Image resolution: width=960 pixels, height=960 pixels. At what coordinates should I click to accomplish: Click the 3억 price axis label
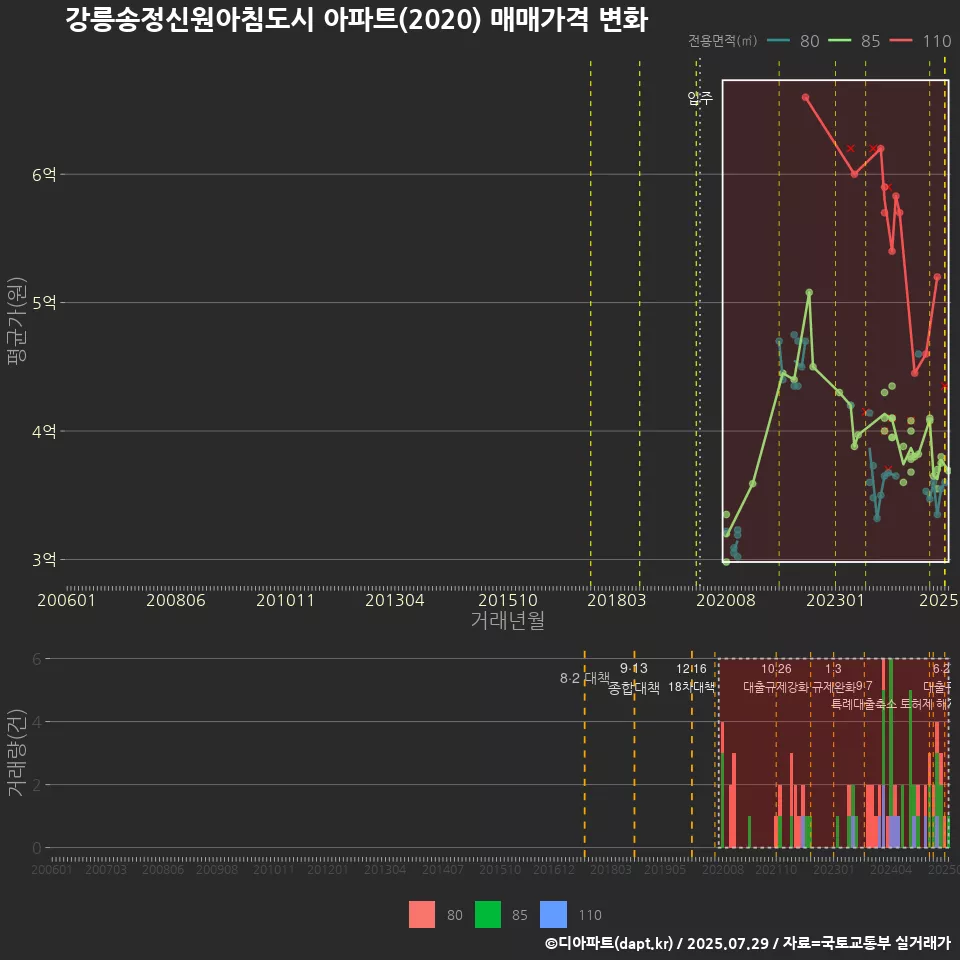(44, 560)
